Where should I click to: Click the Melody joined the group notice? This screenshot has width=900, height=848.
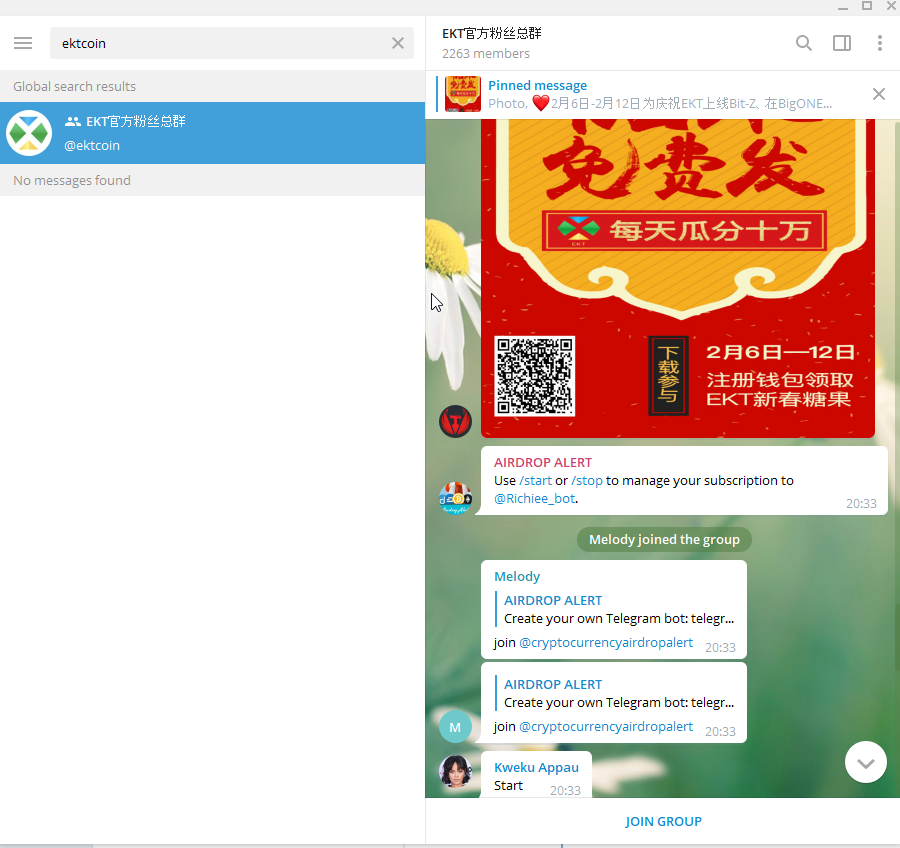click(664, 540)
